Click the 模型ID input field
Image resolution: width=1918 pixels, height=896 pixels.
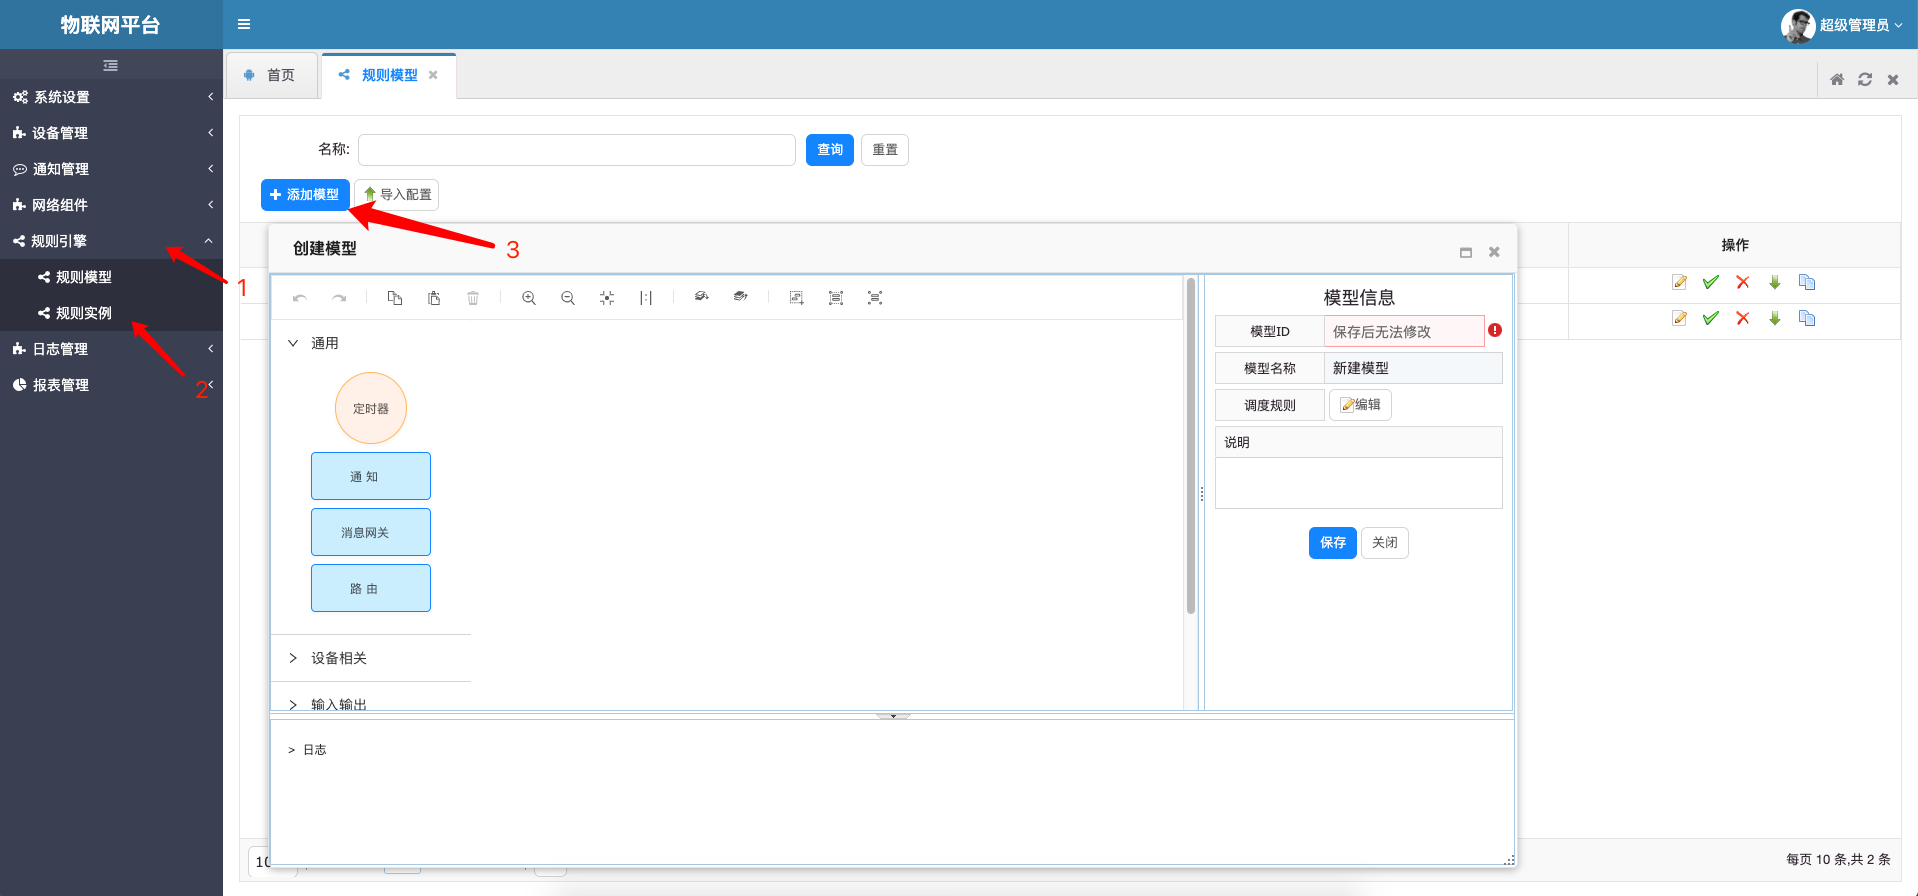click(x=1403, y=332)
